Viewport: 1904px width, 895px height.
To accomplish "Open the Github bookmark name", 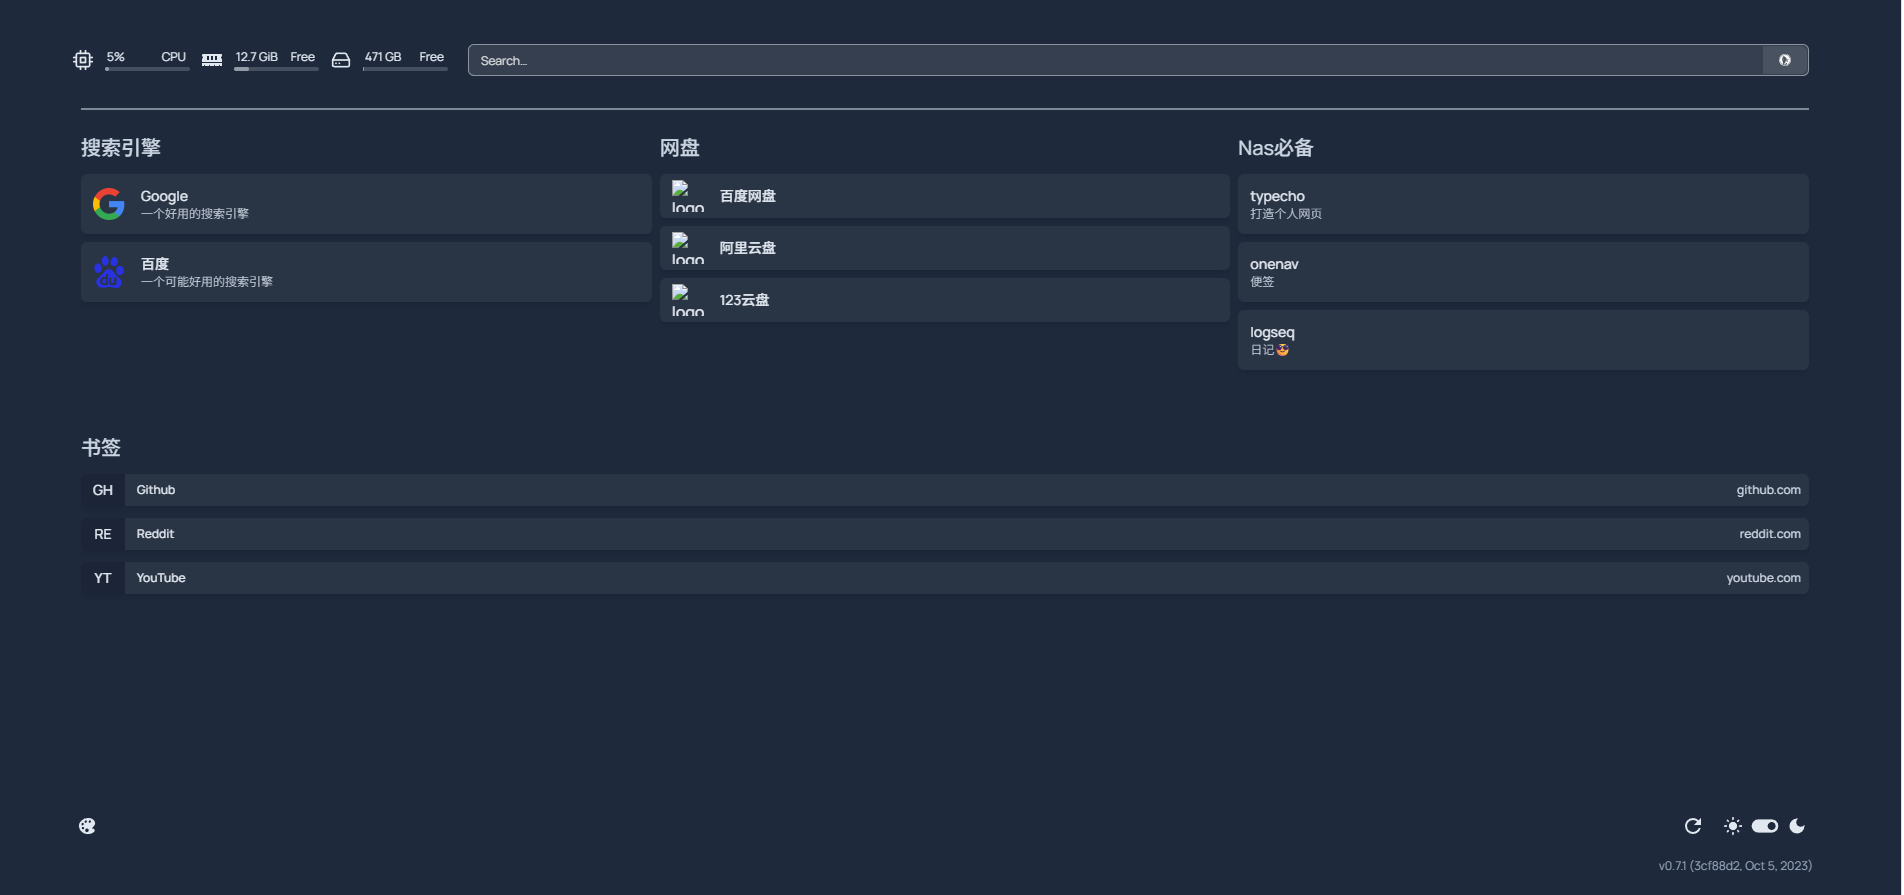I will [x=156, y=490].
